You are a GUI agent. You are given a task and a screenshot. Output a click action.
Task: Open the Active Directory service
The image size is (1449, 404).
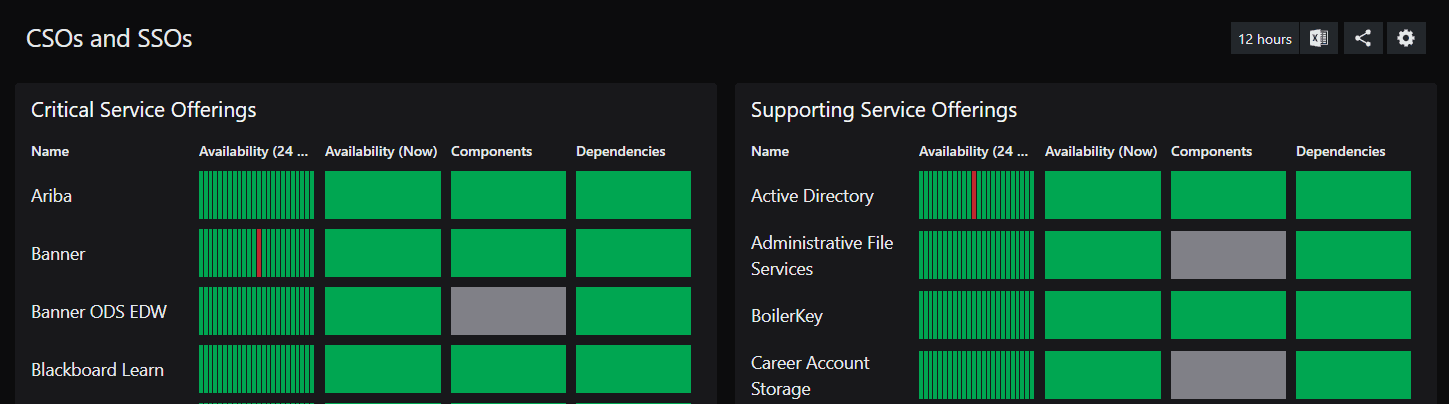[x=812, y=196]
